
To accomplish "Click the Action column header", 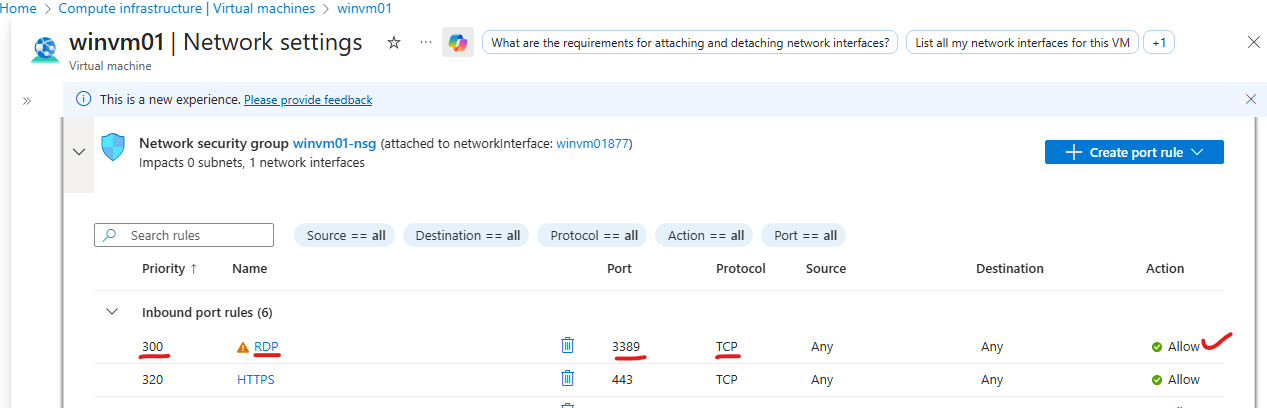I will (1165, 268).
